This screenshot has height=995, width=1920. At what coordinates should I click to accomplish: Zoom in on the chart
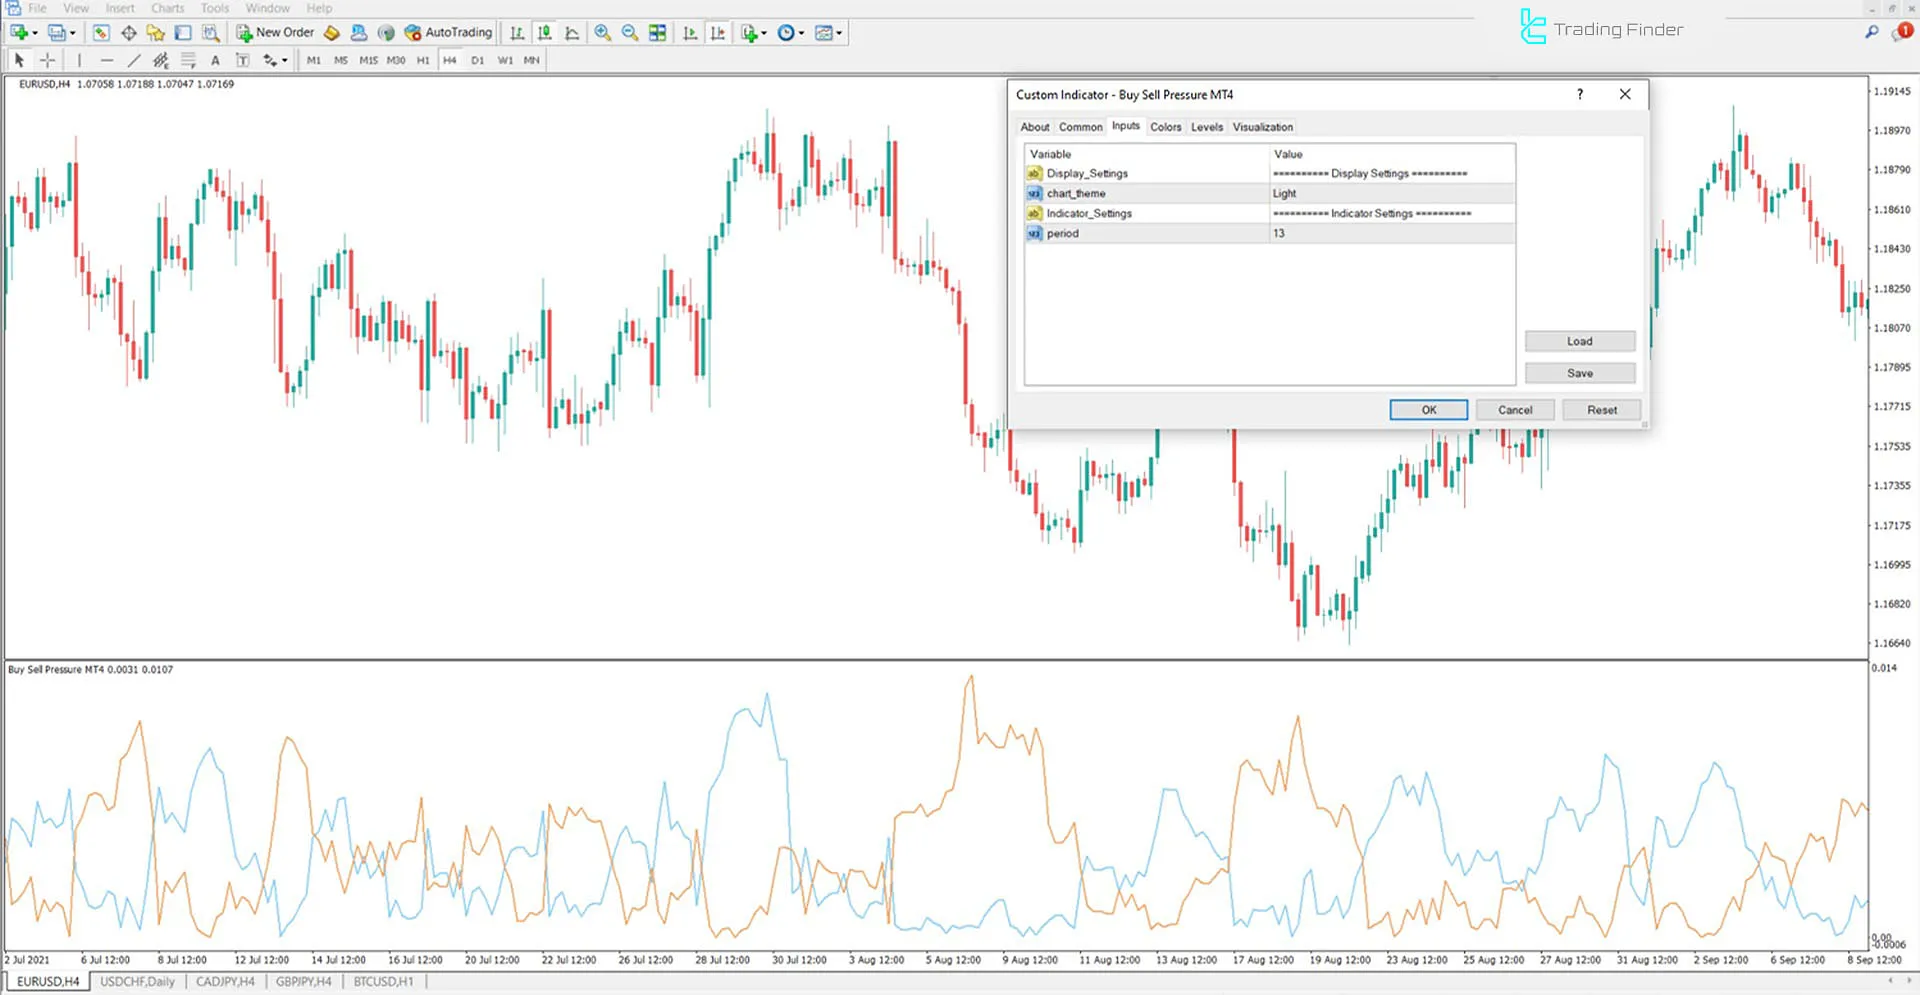(602, 32)
